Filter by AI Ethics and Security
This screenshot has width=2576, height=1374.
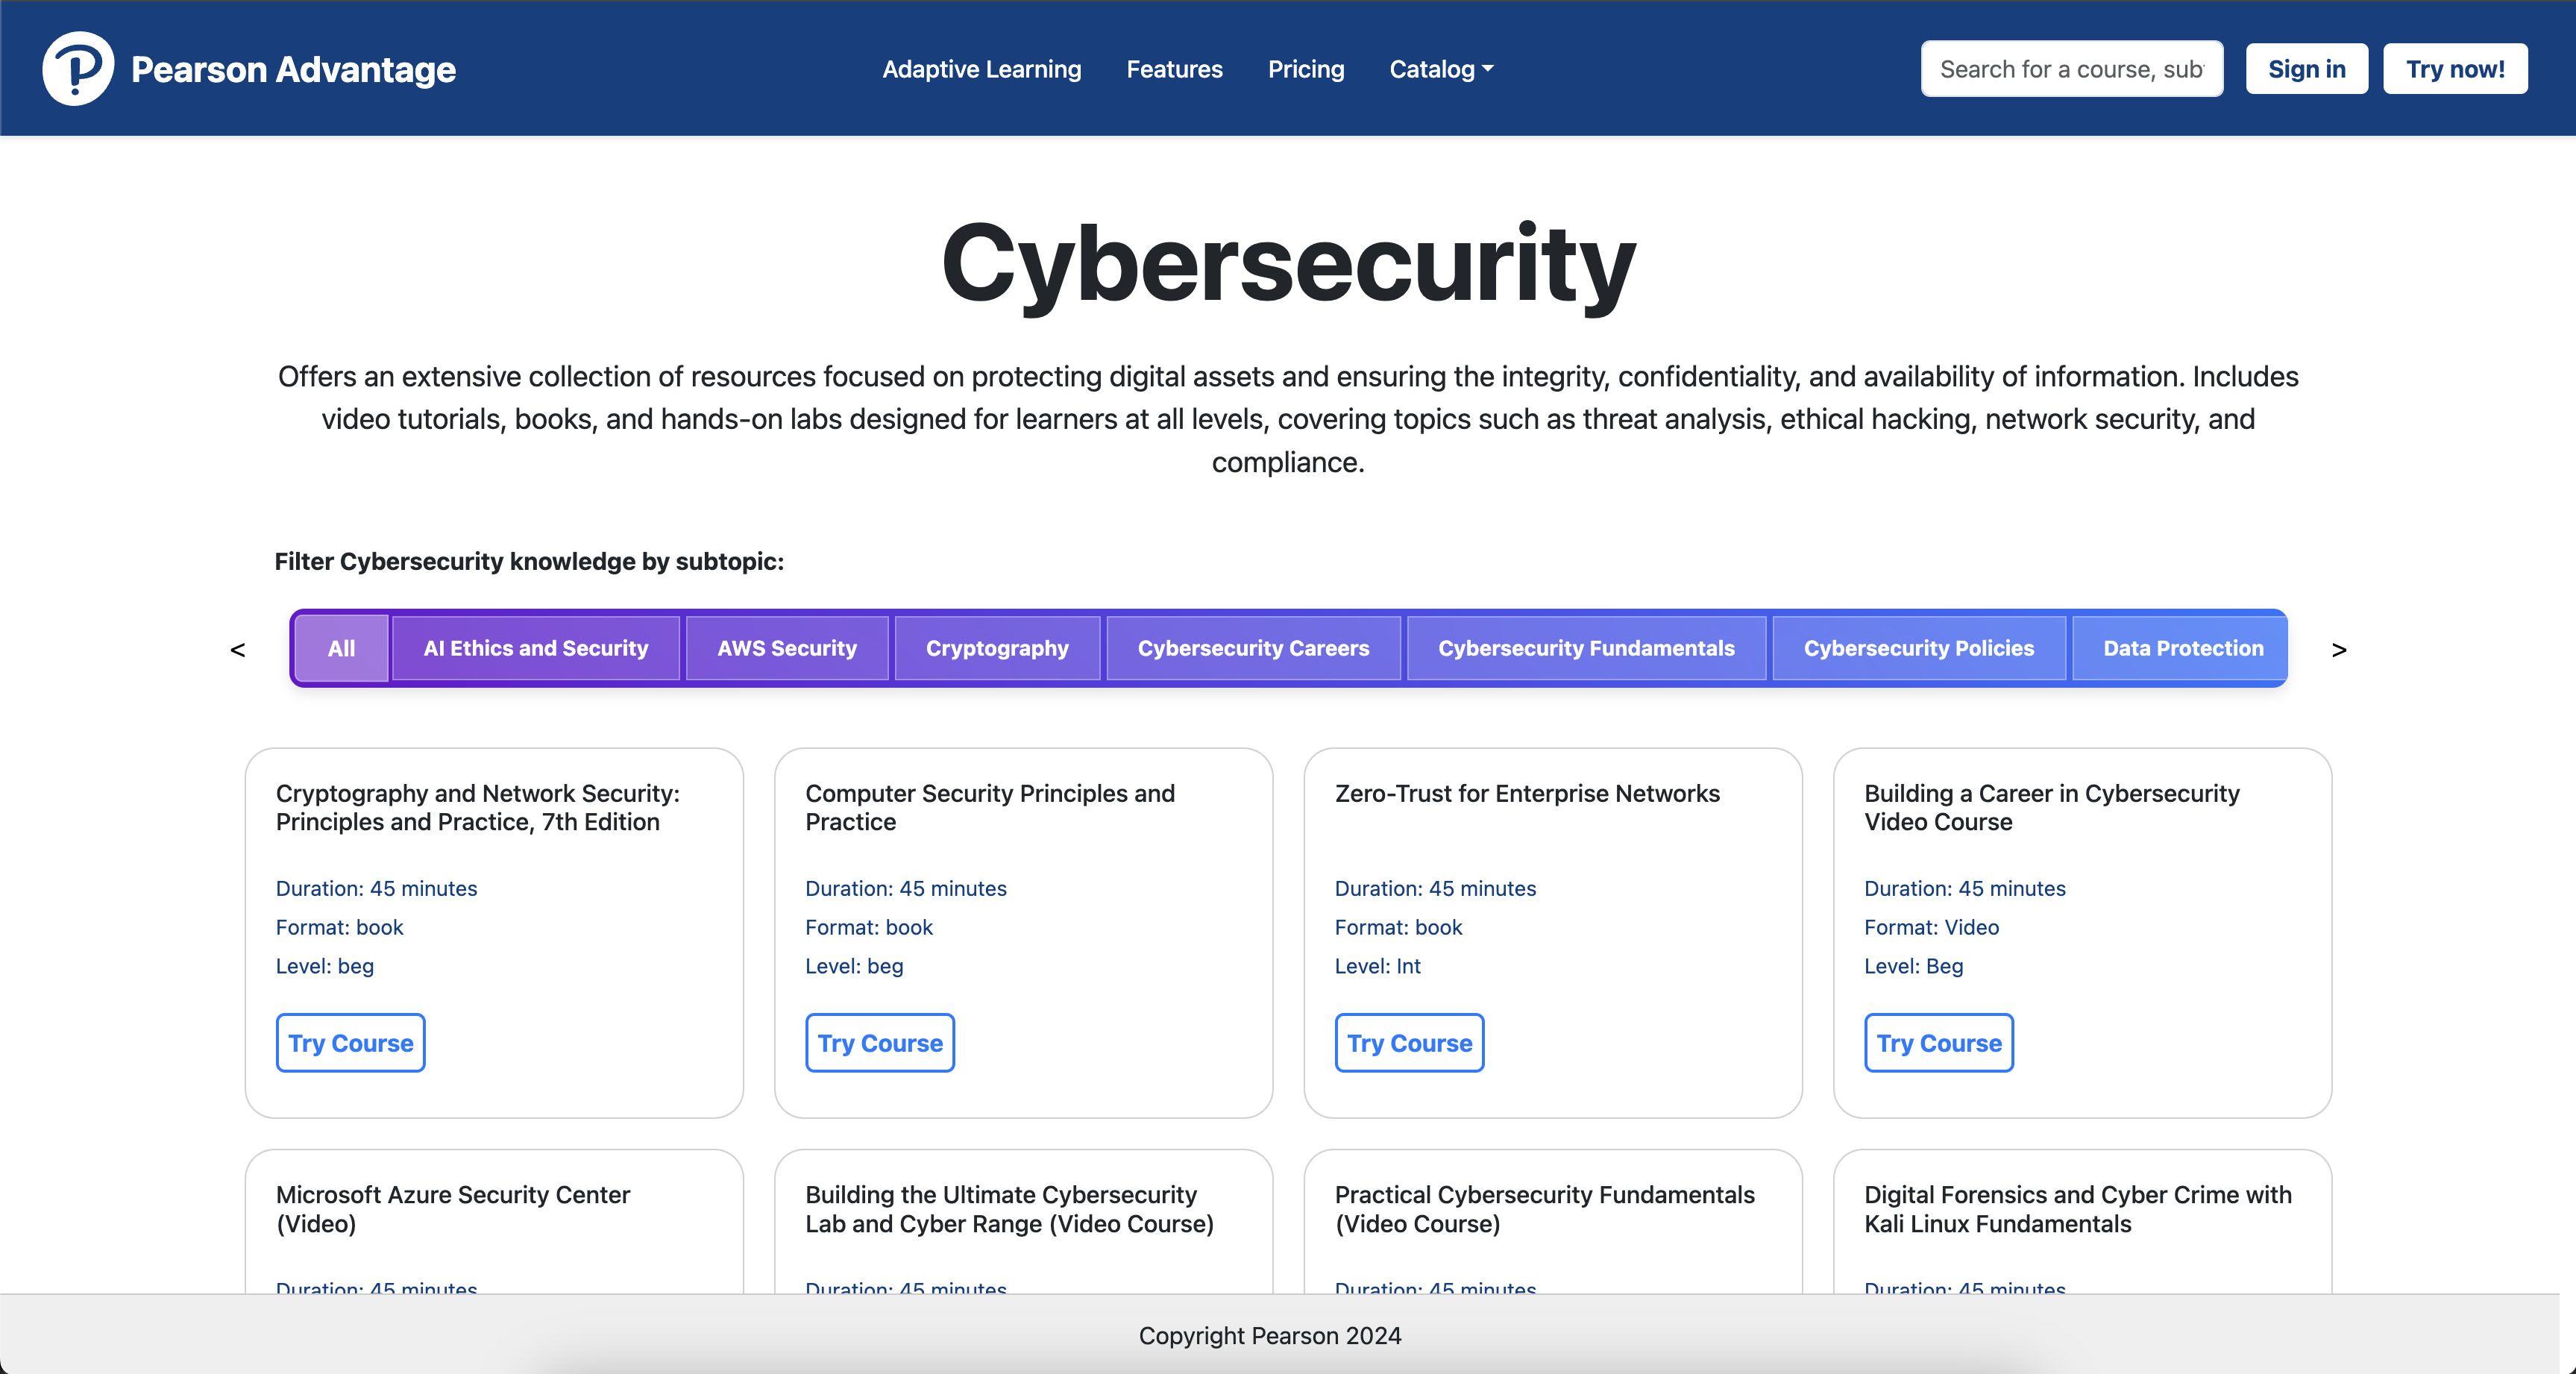point(535,648)
